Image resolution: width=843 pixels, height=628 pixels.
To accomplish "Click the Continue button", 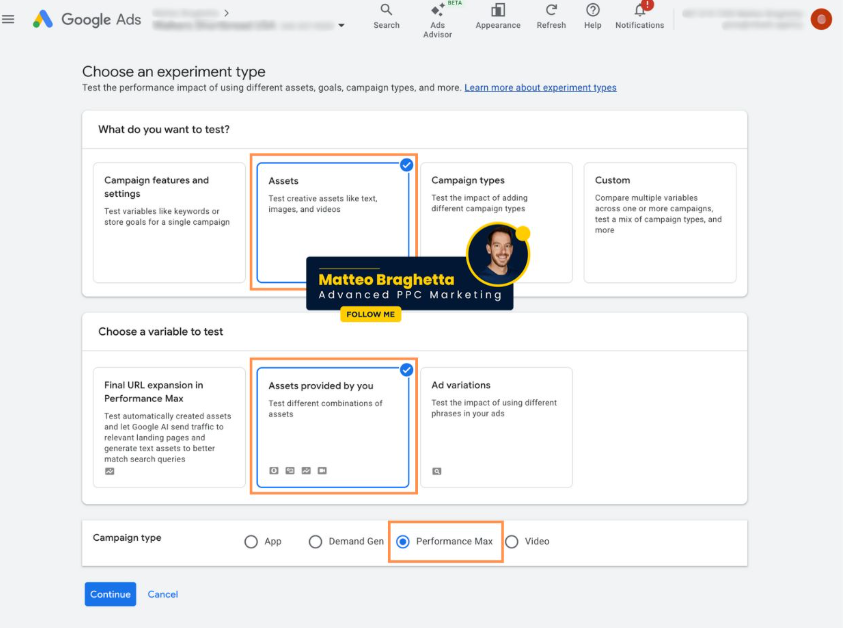I will click(110, 594).
